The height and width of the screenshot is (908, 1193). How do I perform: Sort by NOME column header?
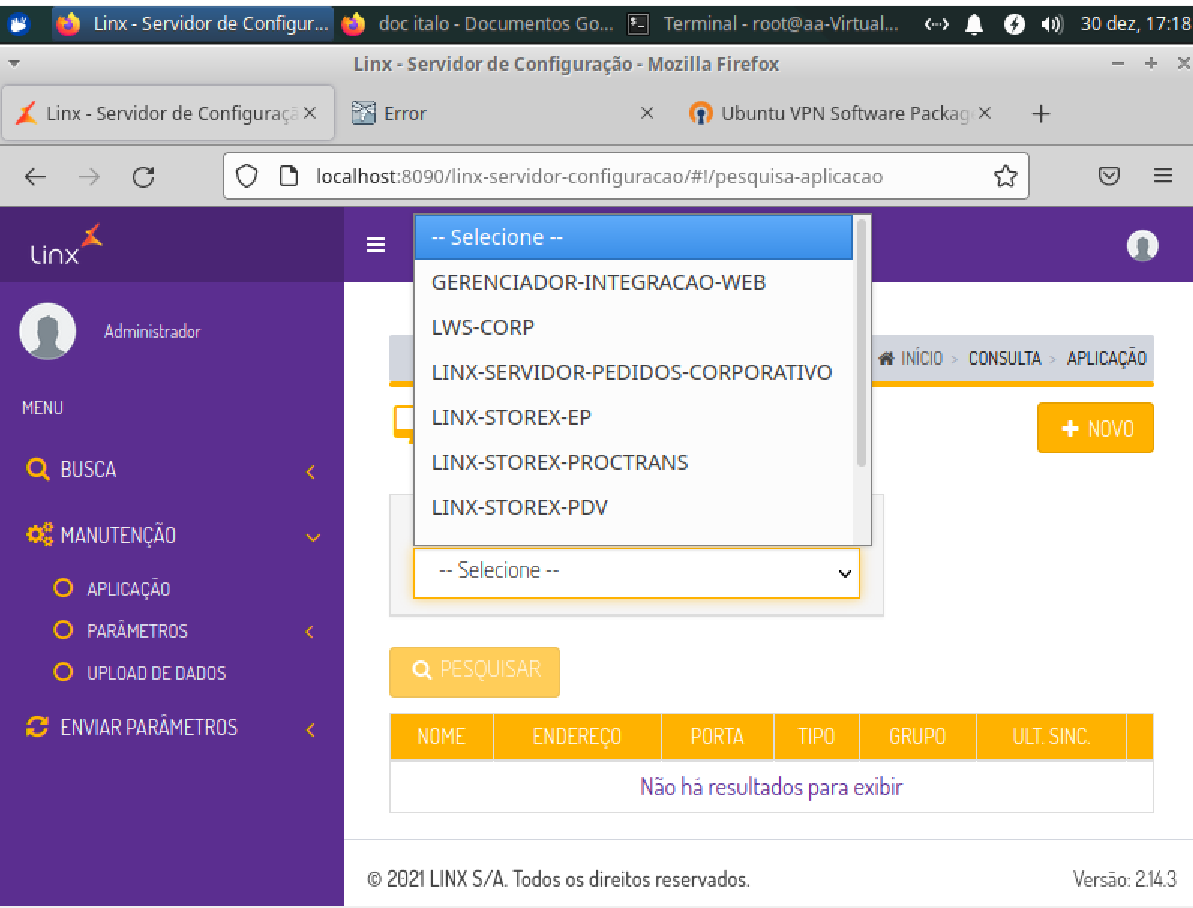coord(441,737)
